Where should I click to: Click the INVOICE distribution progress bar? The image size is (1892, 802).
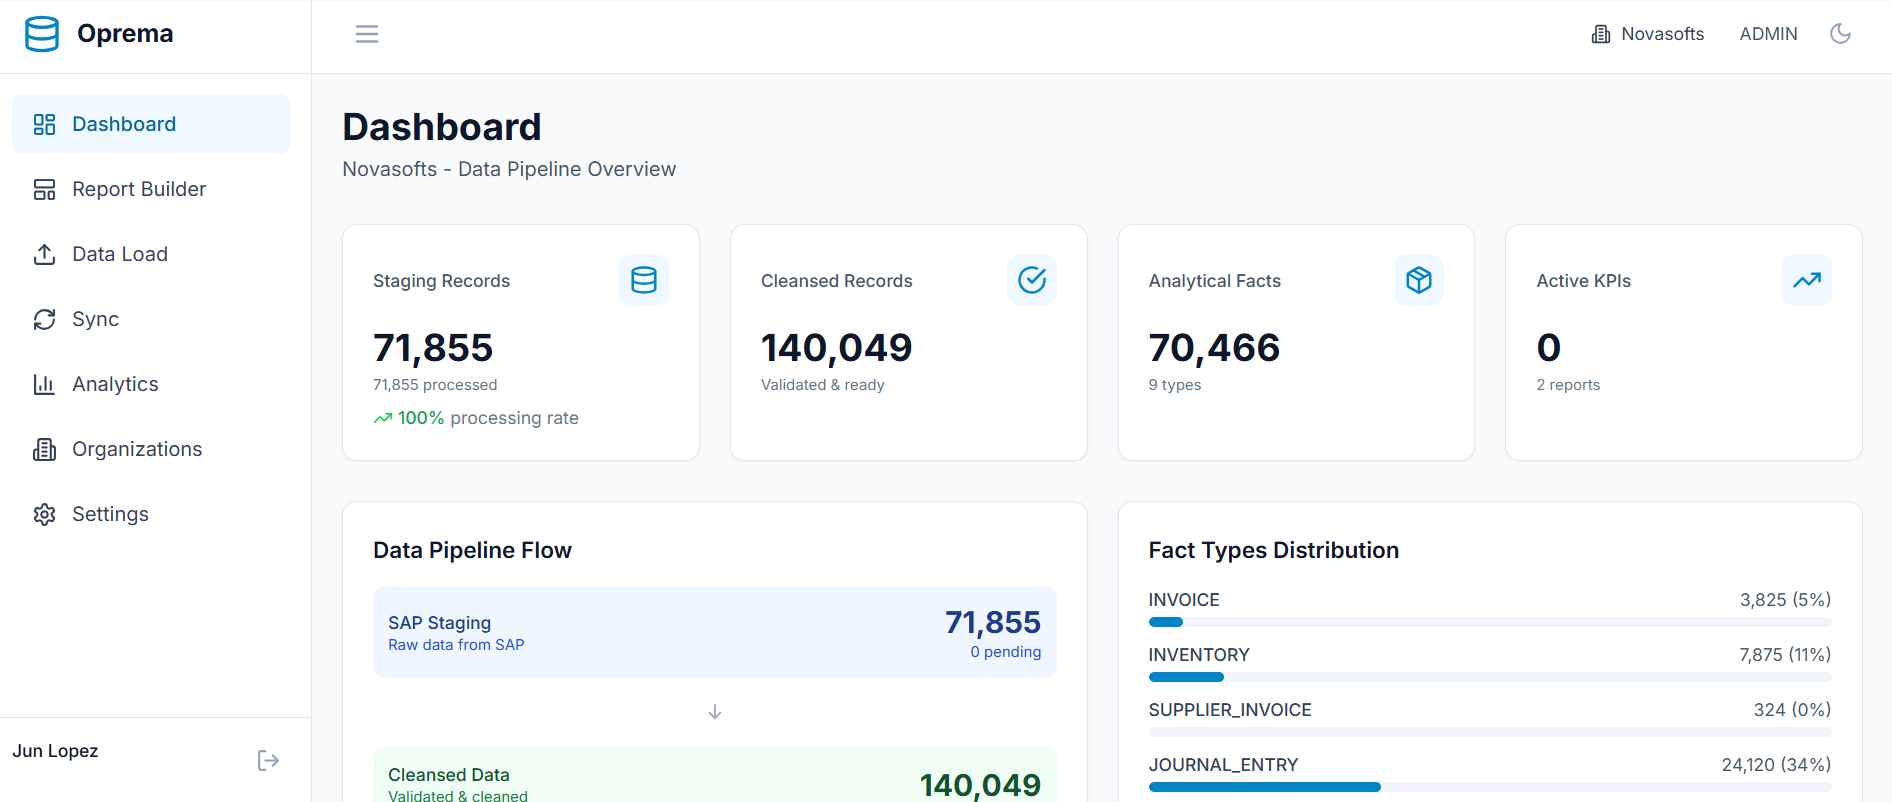coord(1490,622)
